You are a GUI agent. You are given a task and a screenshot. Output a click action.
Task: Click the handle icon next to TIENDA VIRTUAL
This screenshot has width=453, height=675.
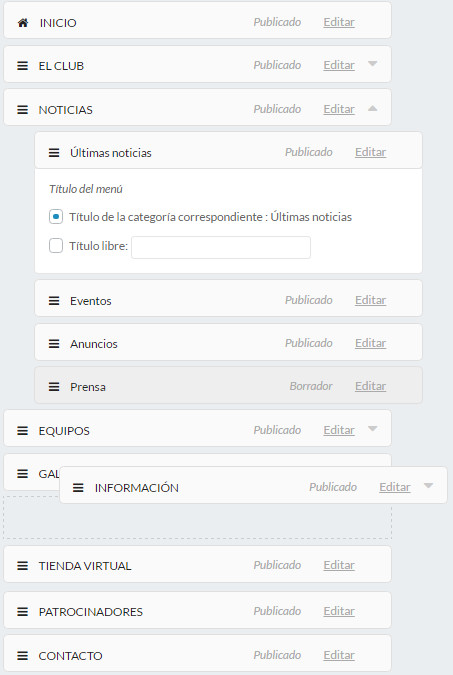22,566
